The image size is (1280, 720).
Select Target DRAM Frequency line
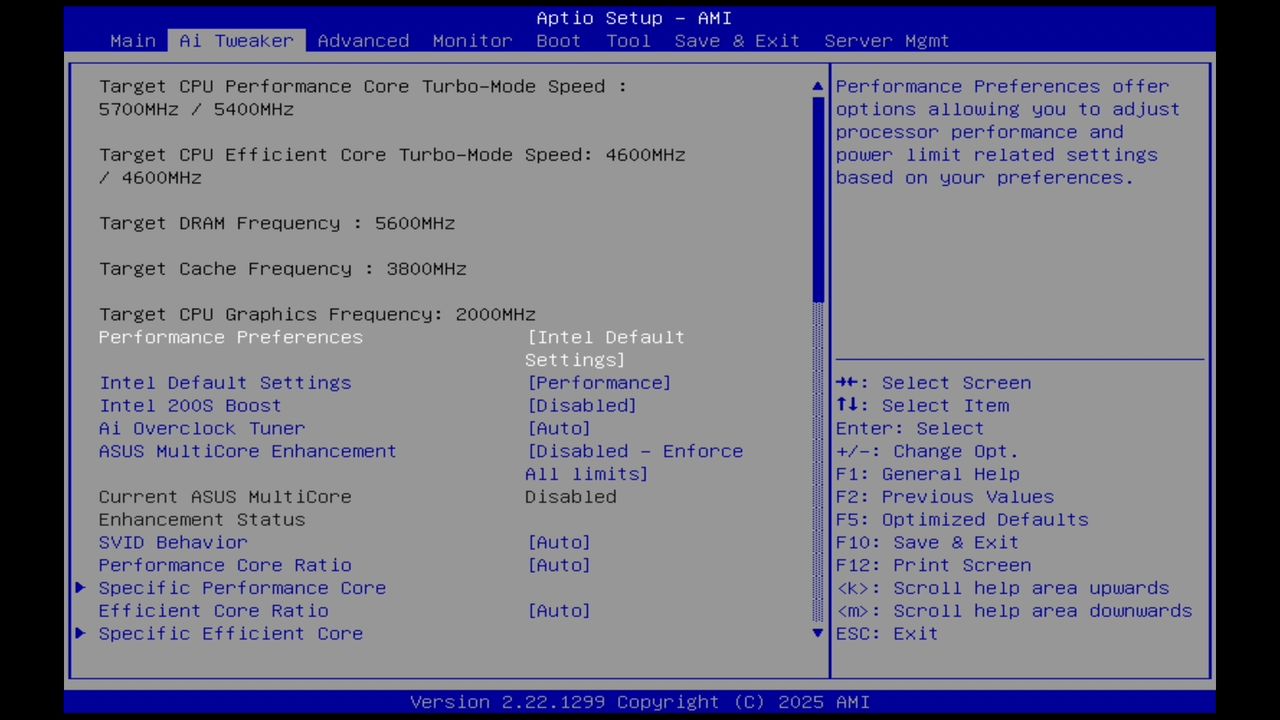pyautogui.click(x=277, y=223)
